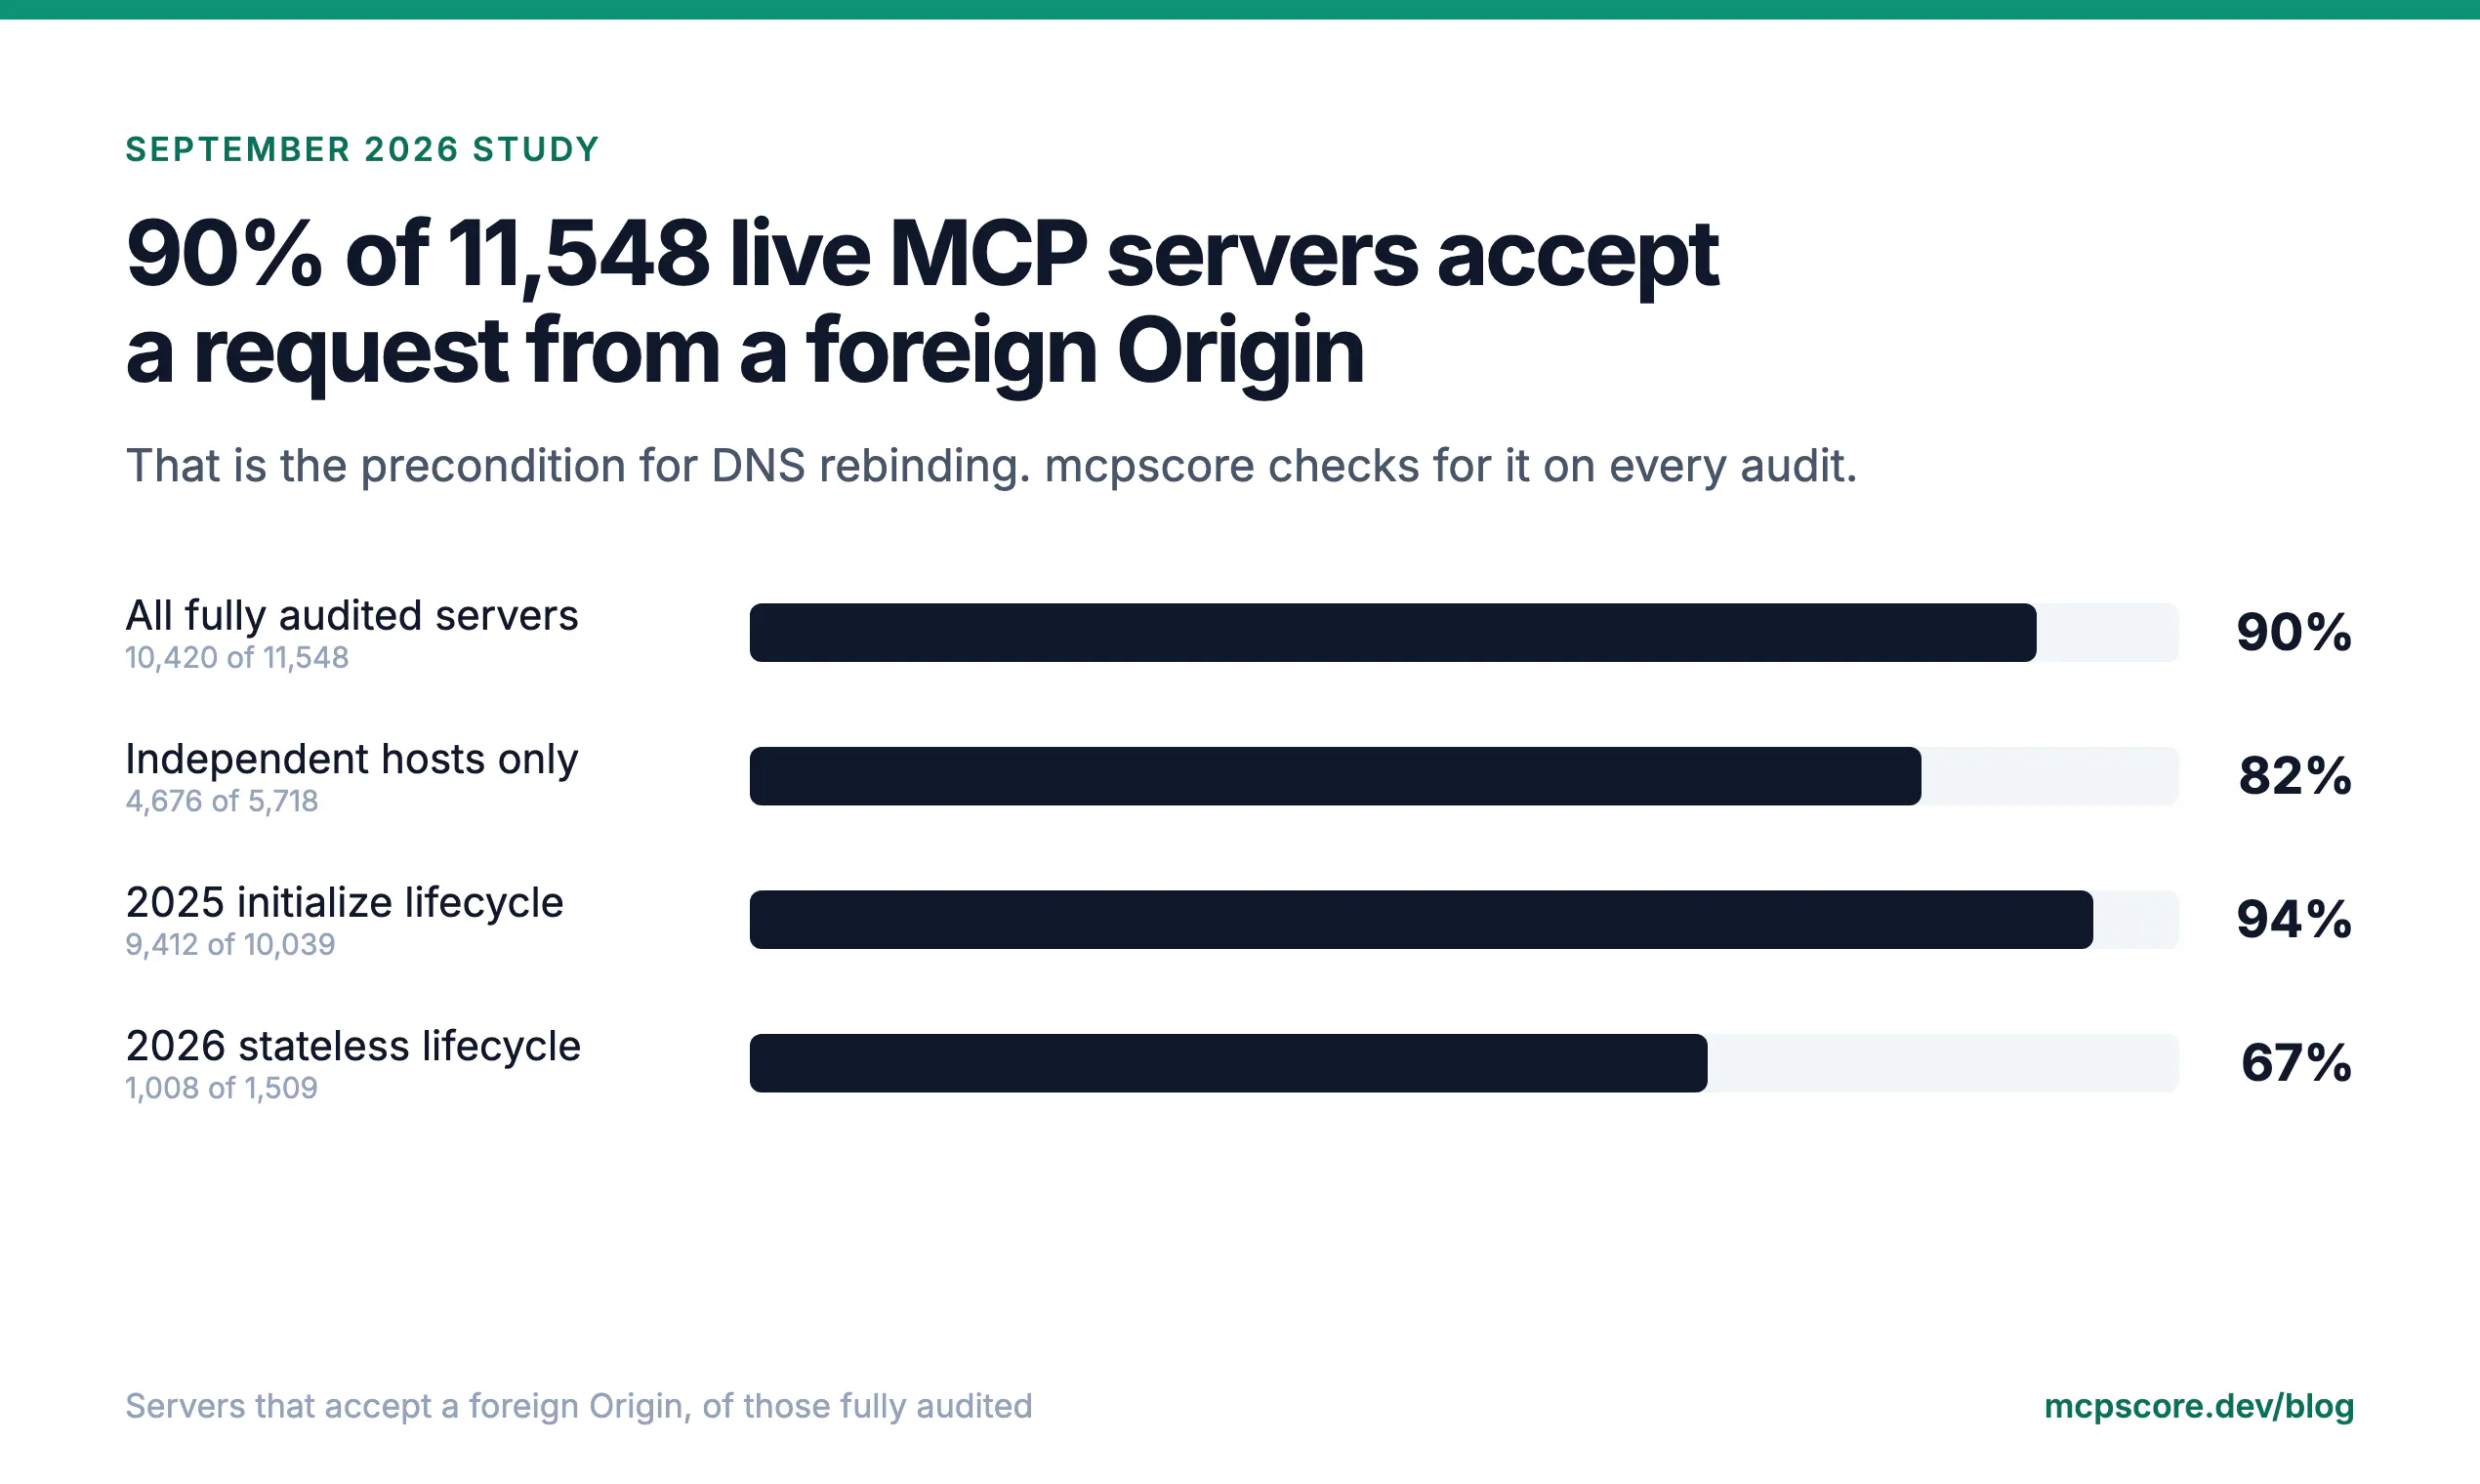2480x1484 pixels.
Task: Click the subtitle about DNS rebinding
Action: tap(991, 466)
